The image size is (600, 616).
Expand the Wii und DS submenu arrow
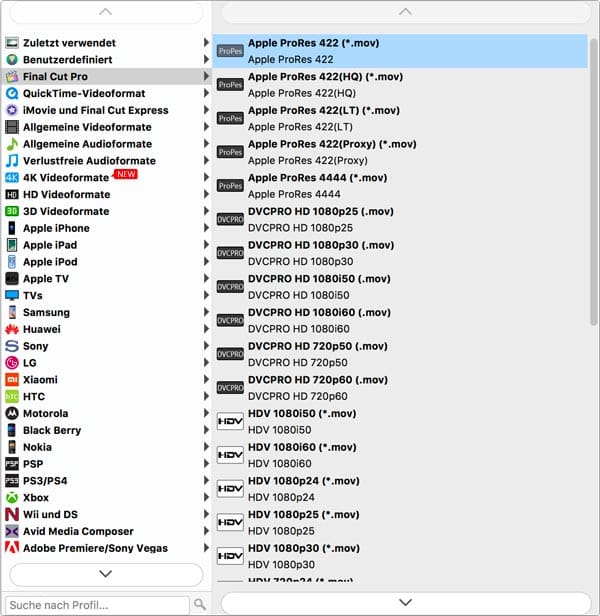click(x=206, y=514)
